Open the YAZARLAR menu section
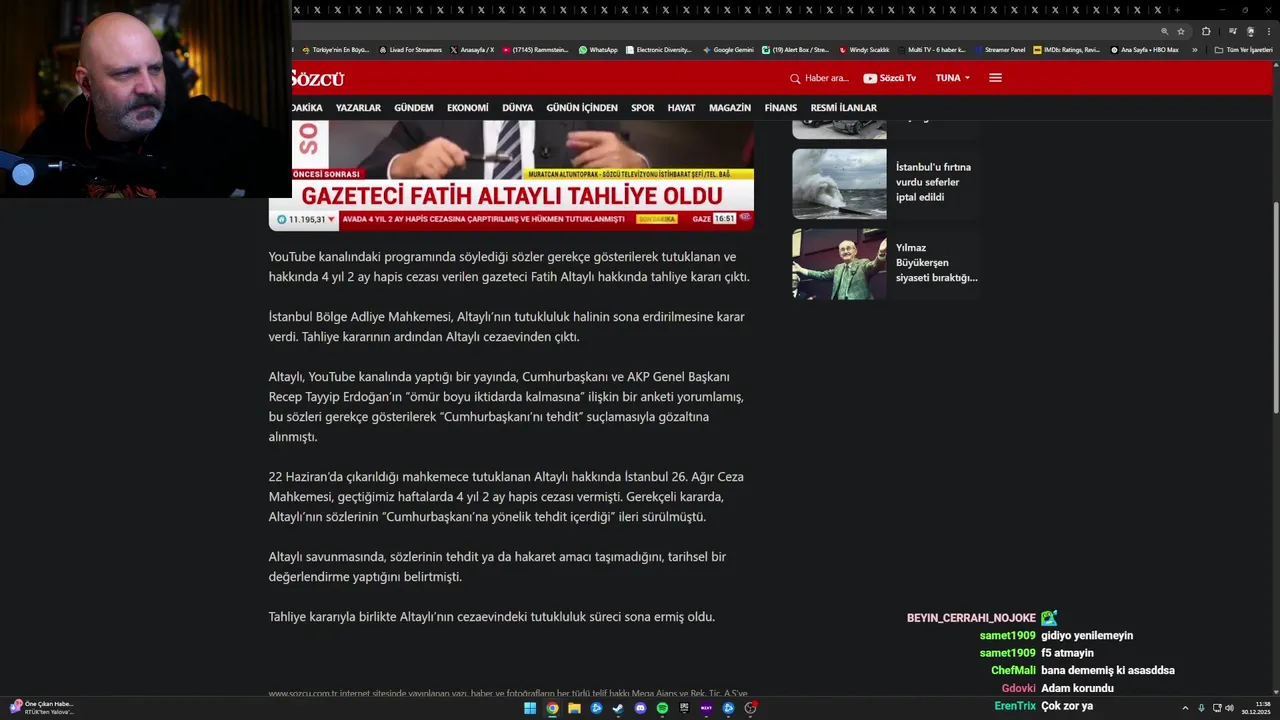The image size is (1280, 720). pos(358,108)
